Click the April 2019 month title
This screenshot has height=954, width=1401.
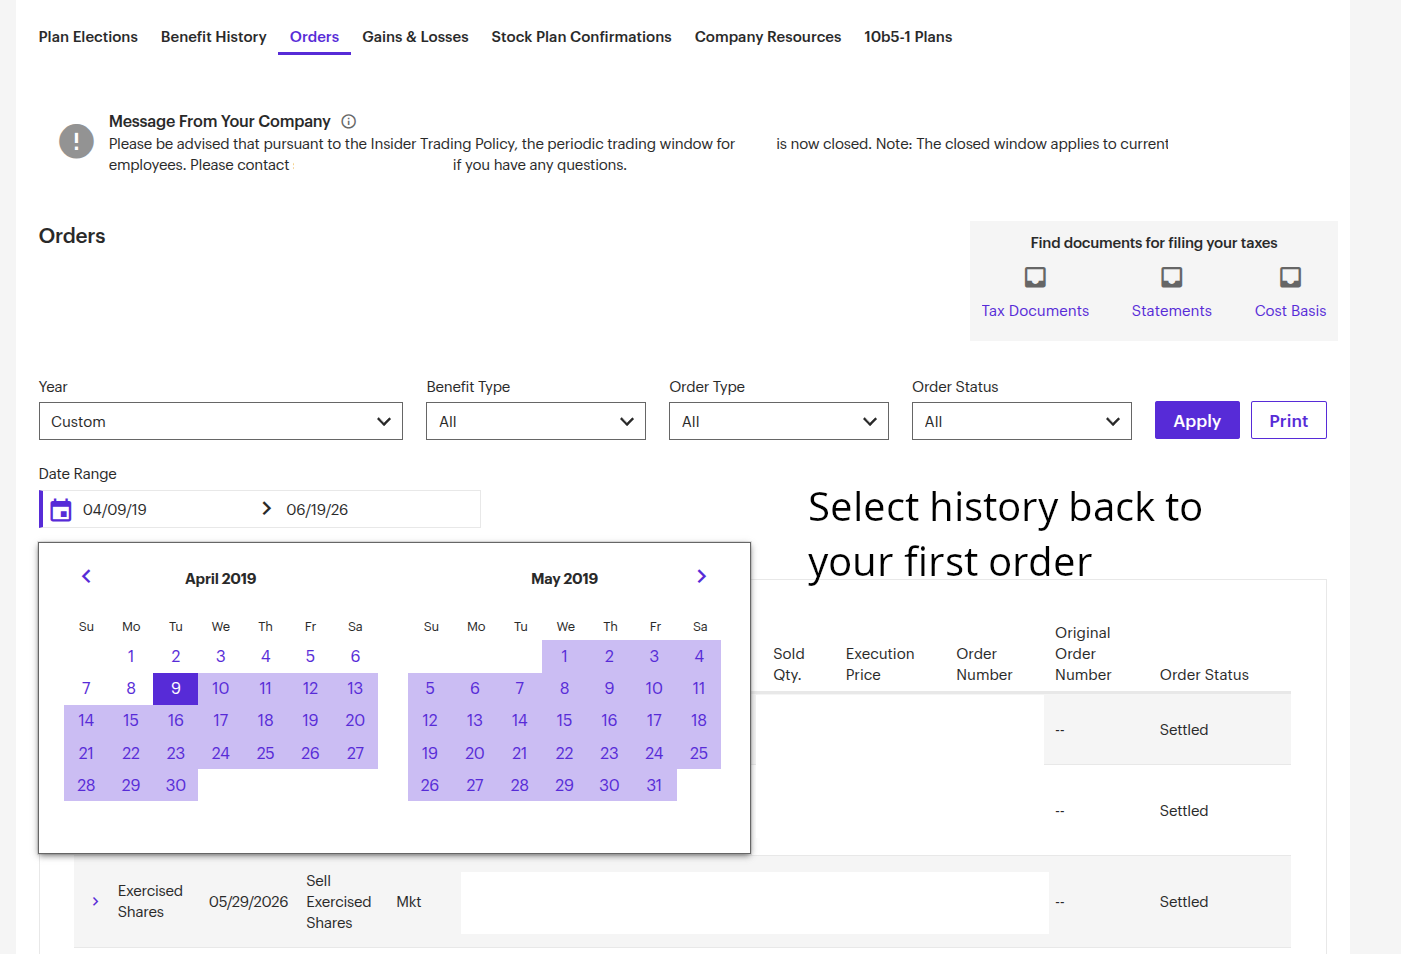coord(220,579)
